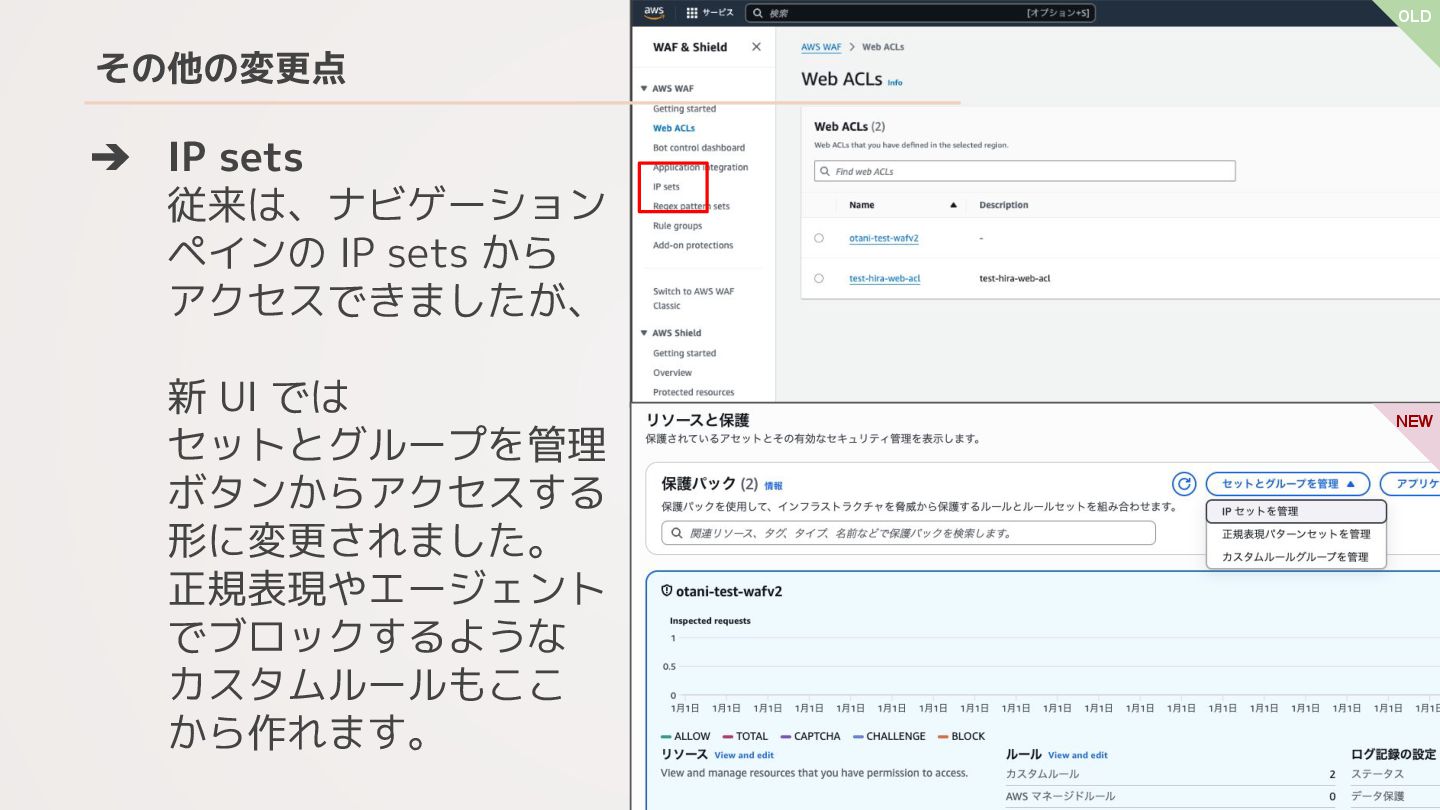Open Protected resources under AWS Shield

tap(693, 392)
